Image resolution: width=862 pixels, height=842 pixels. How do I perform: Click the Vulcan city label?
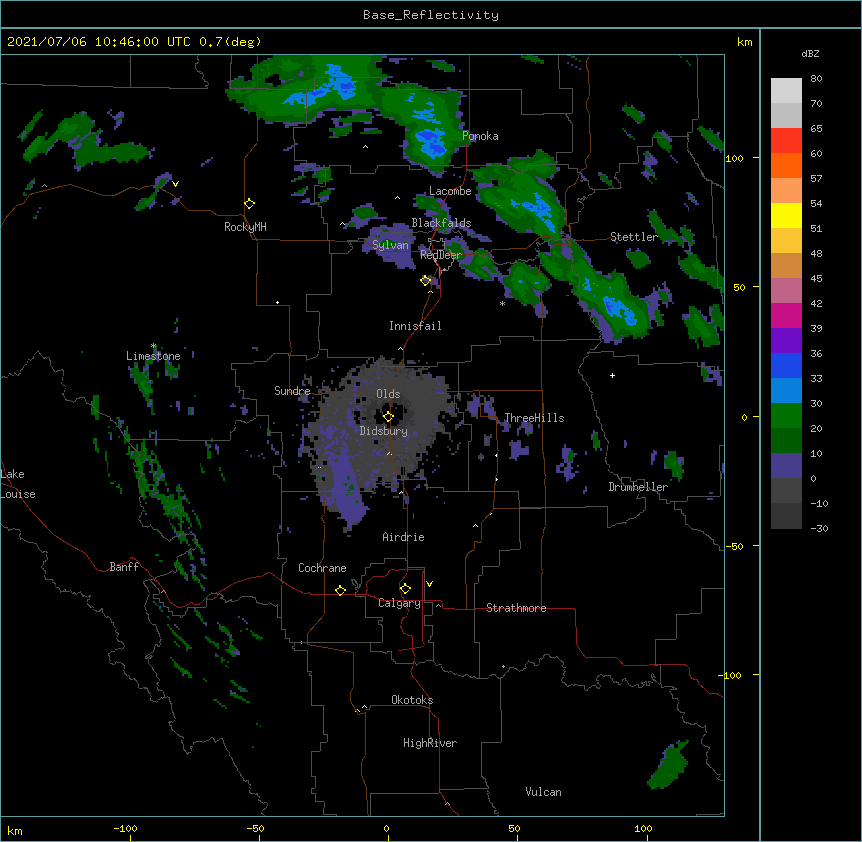pos(543,792)
